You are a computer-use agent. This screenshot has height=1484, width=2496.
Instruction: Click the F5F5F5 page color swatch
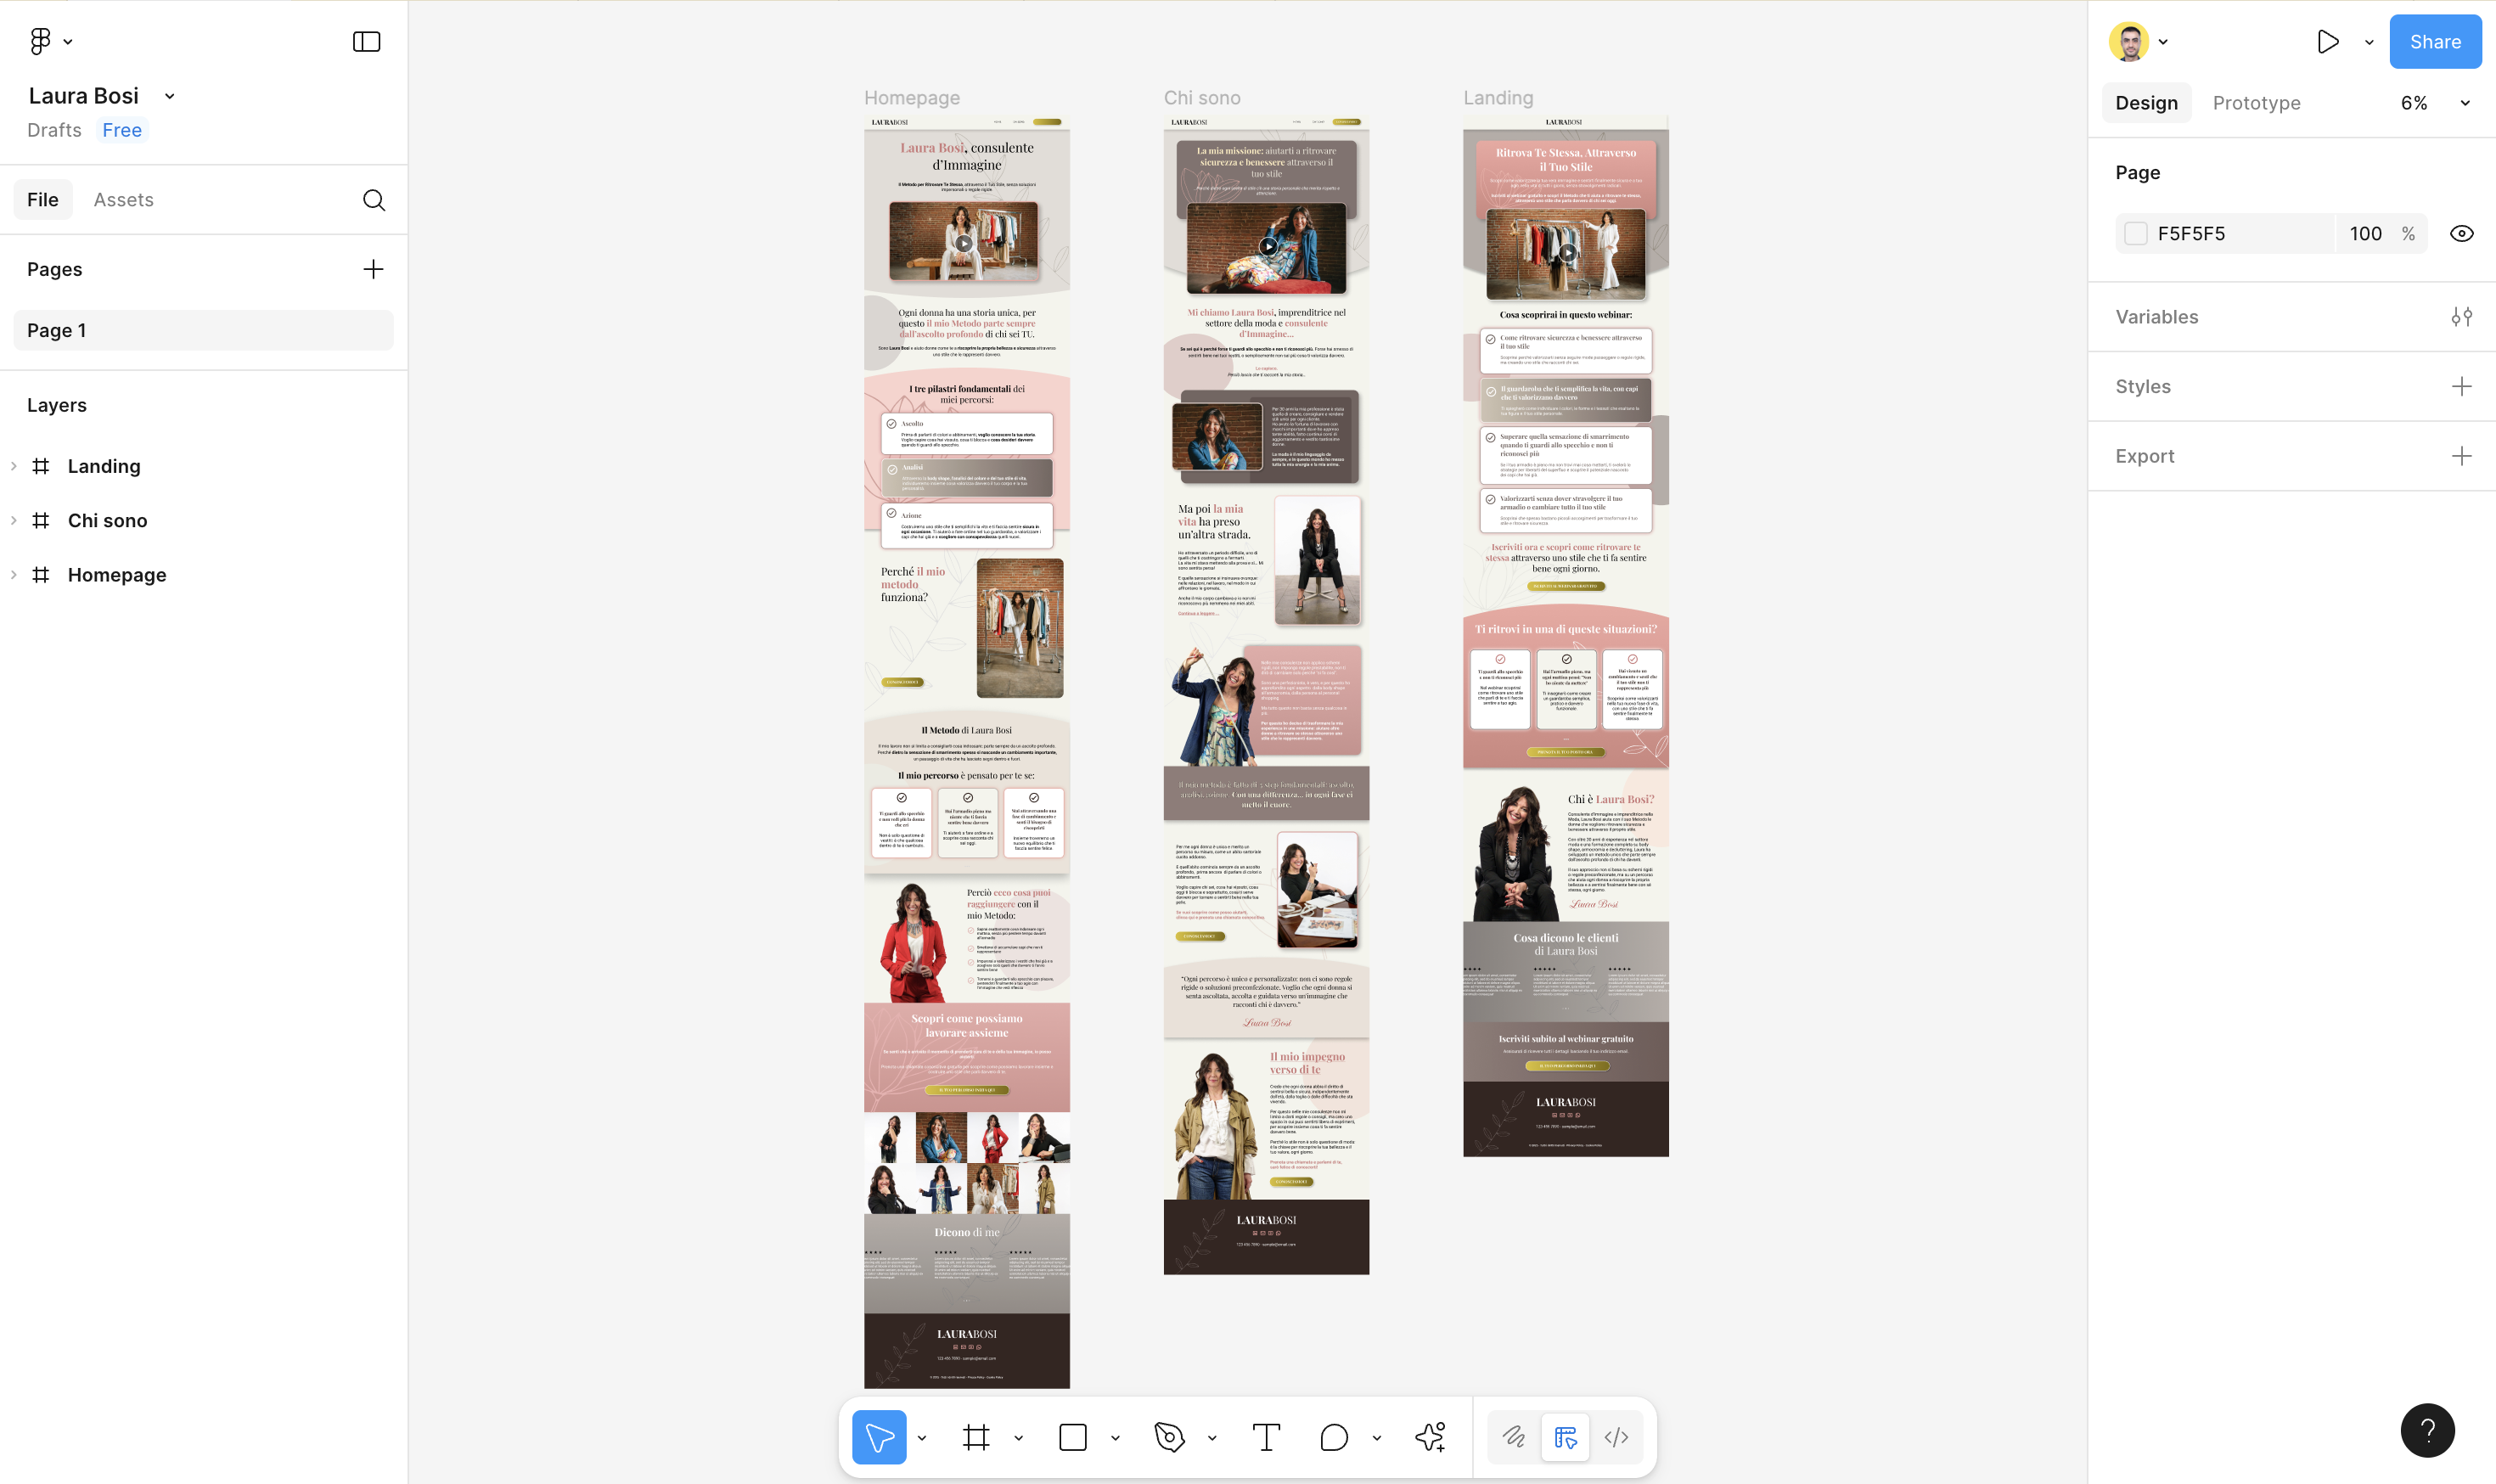(2135, 234)
